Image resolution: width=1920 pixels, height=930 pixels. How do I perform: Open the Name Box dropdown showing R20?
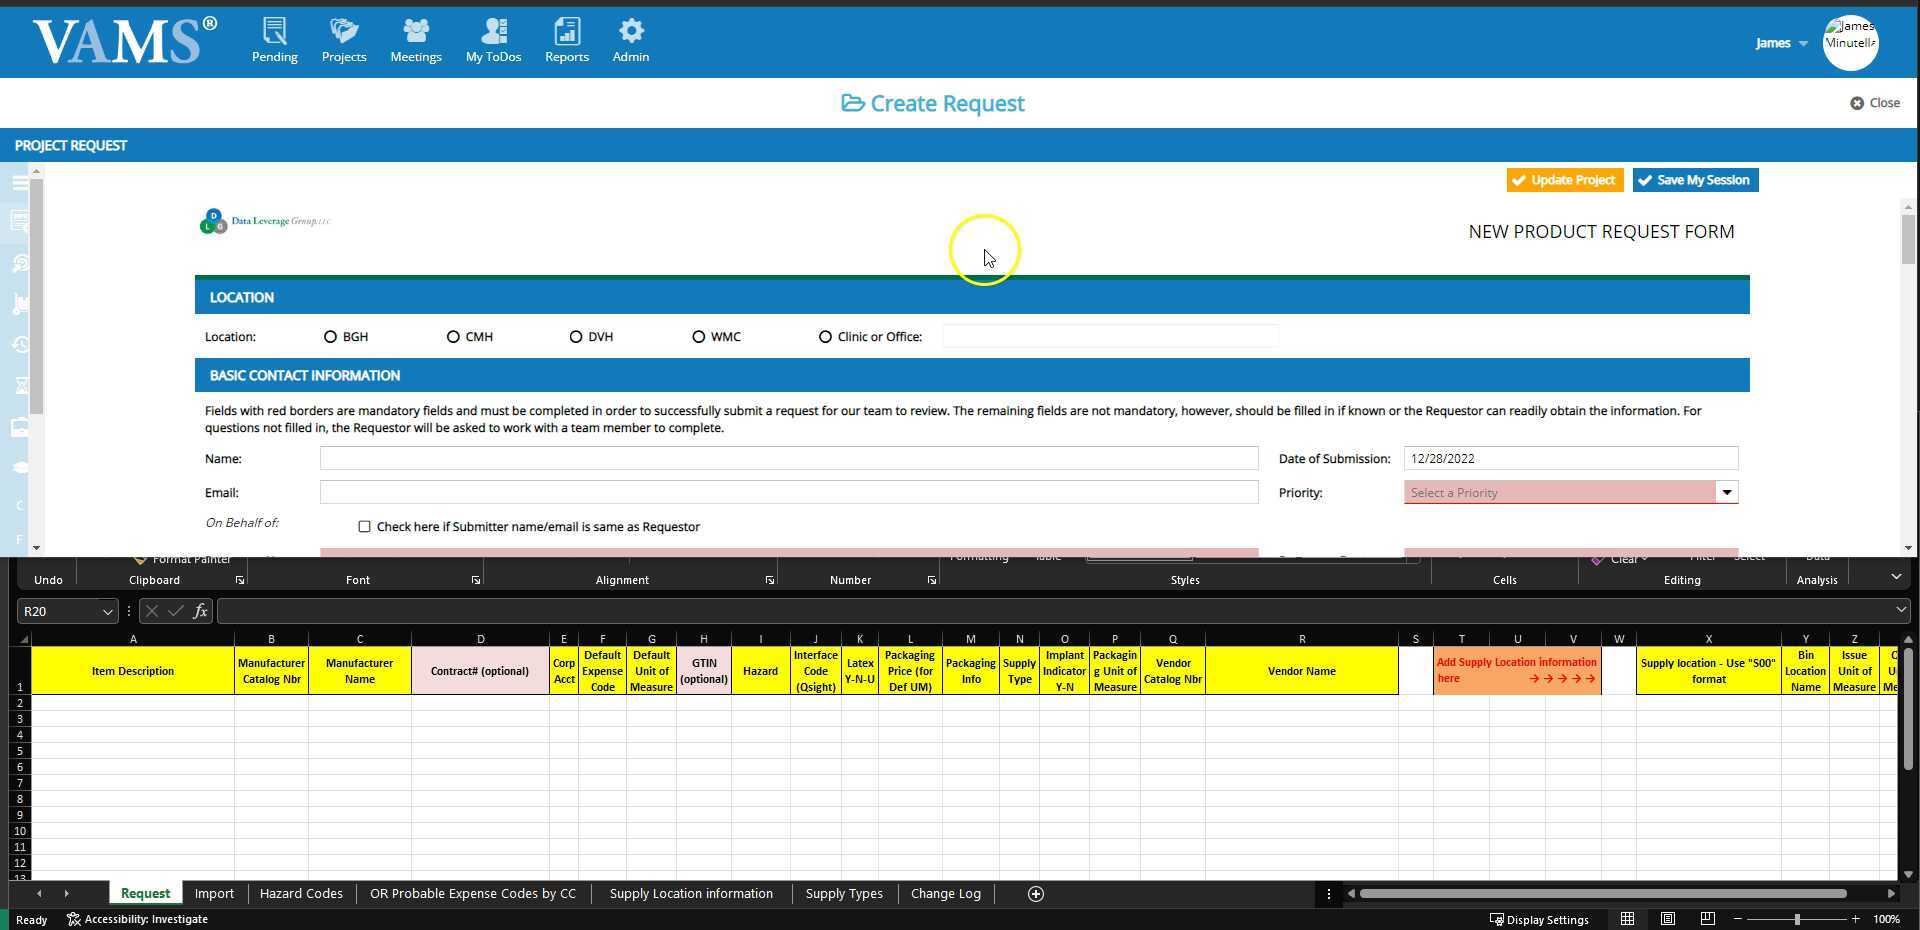pyautogui.click(x=107, y=612)
